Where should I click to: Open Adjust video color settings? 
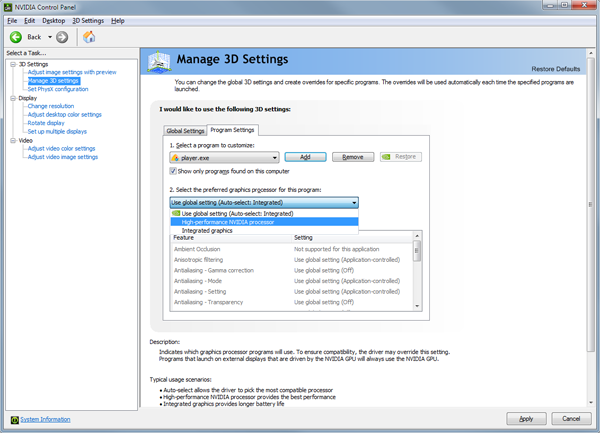tap(61, 148)
